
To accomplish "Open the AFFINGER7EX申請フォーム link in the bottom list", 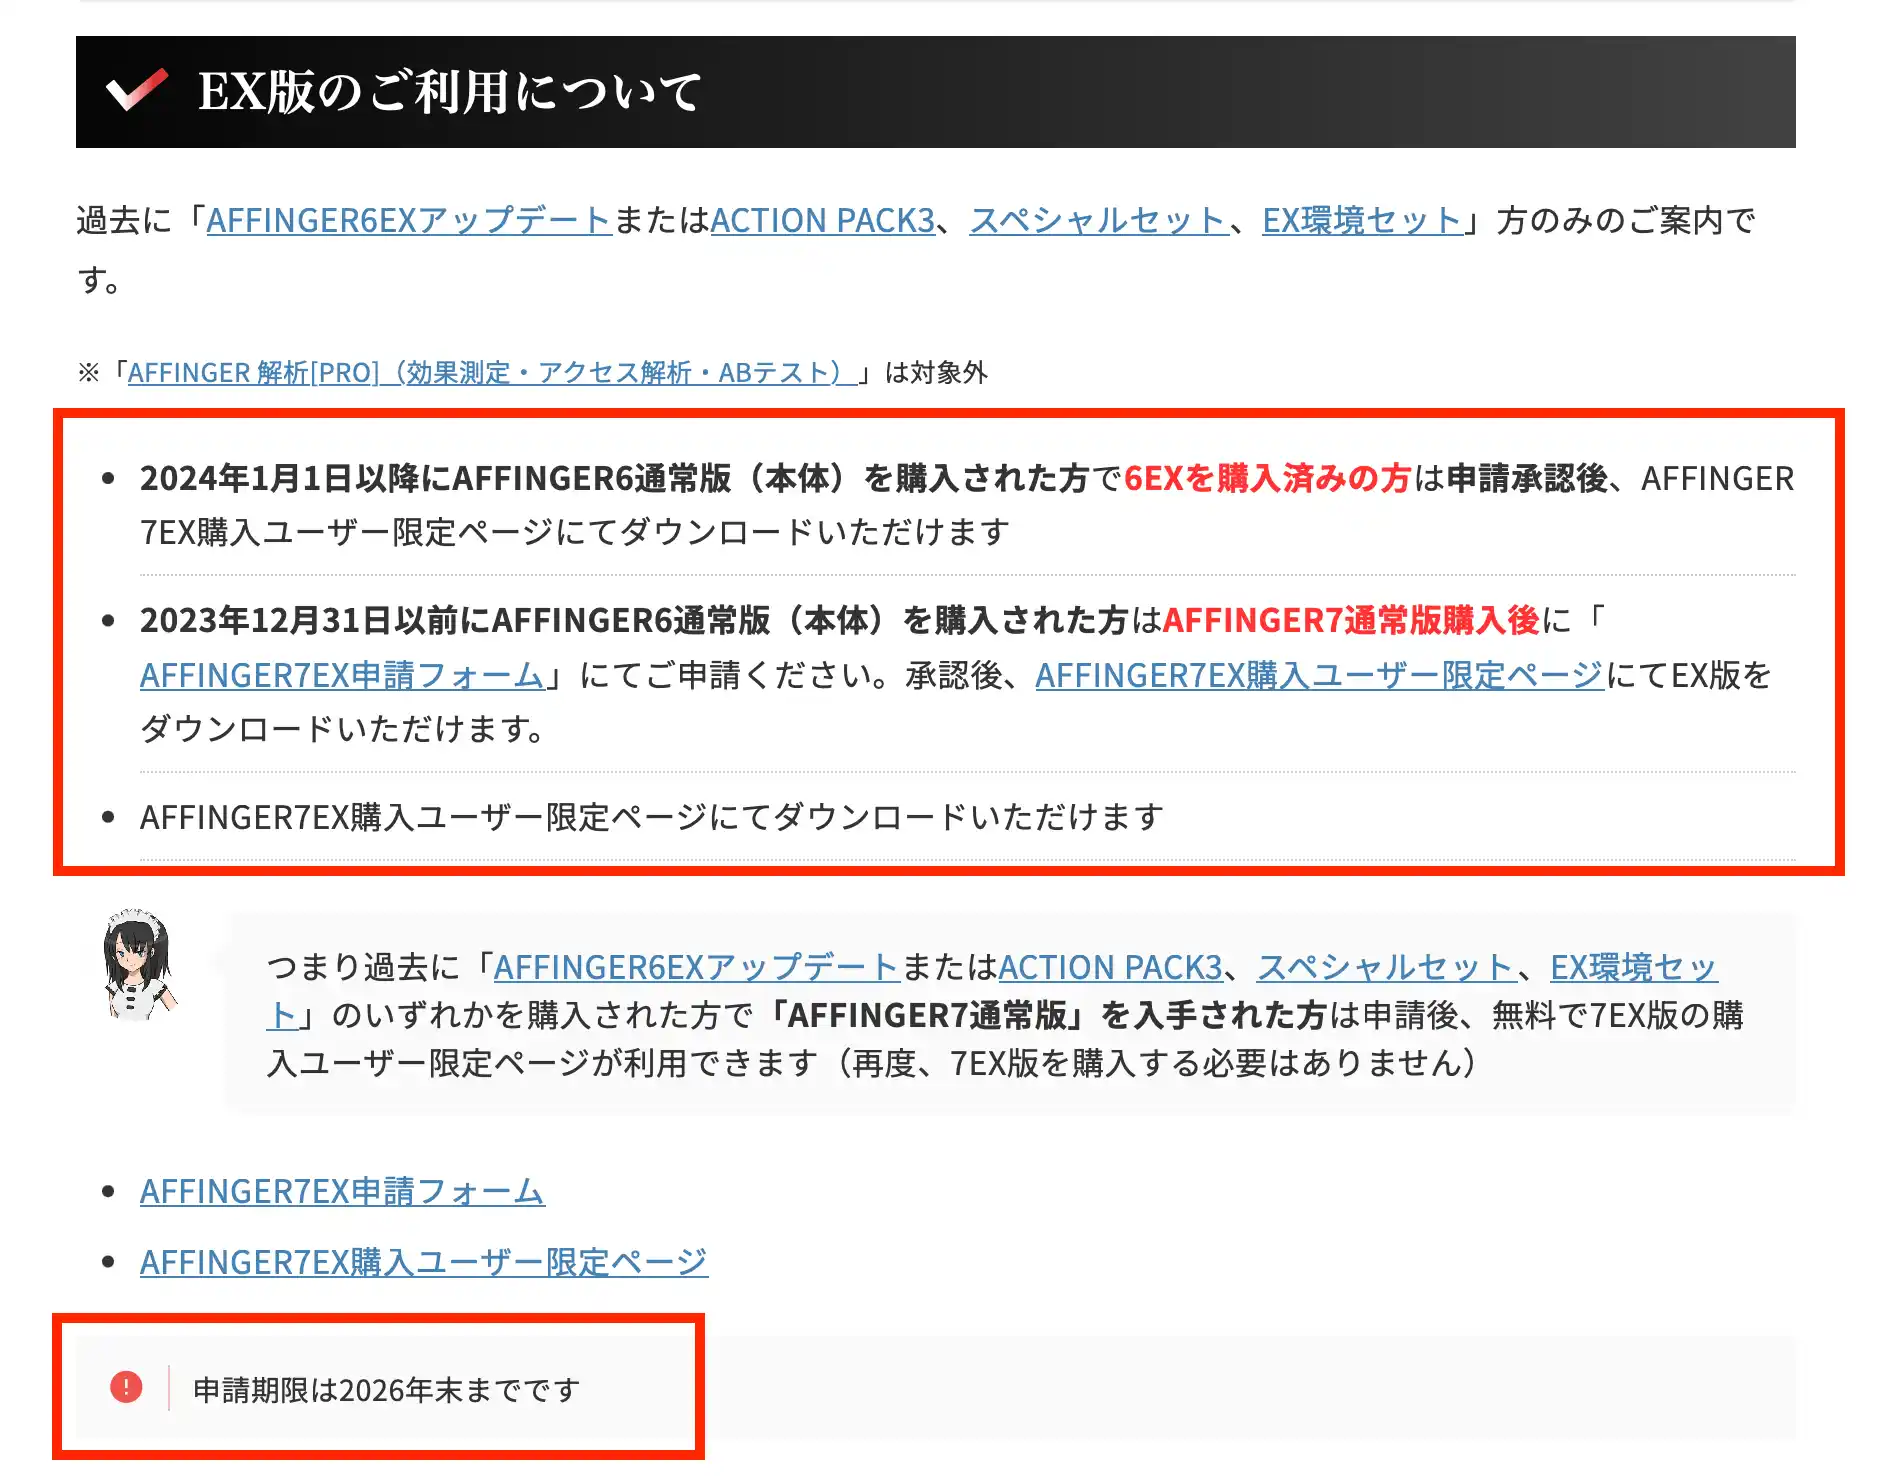I will coord(342,1191).
